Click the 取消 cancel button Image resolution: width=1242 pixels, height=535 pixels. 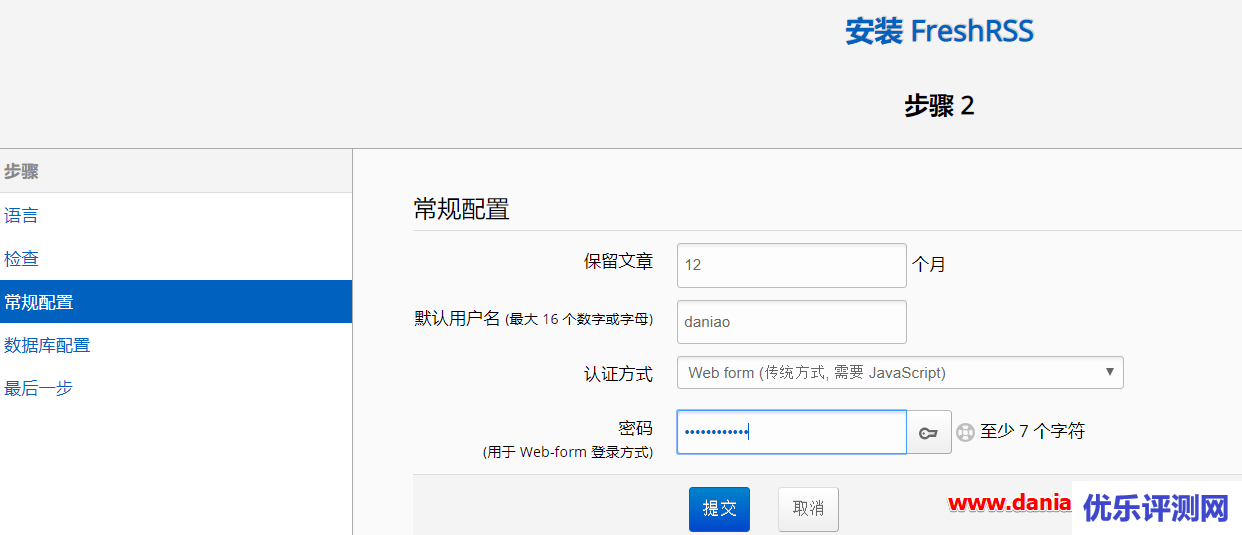(808, 509)
